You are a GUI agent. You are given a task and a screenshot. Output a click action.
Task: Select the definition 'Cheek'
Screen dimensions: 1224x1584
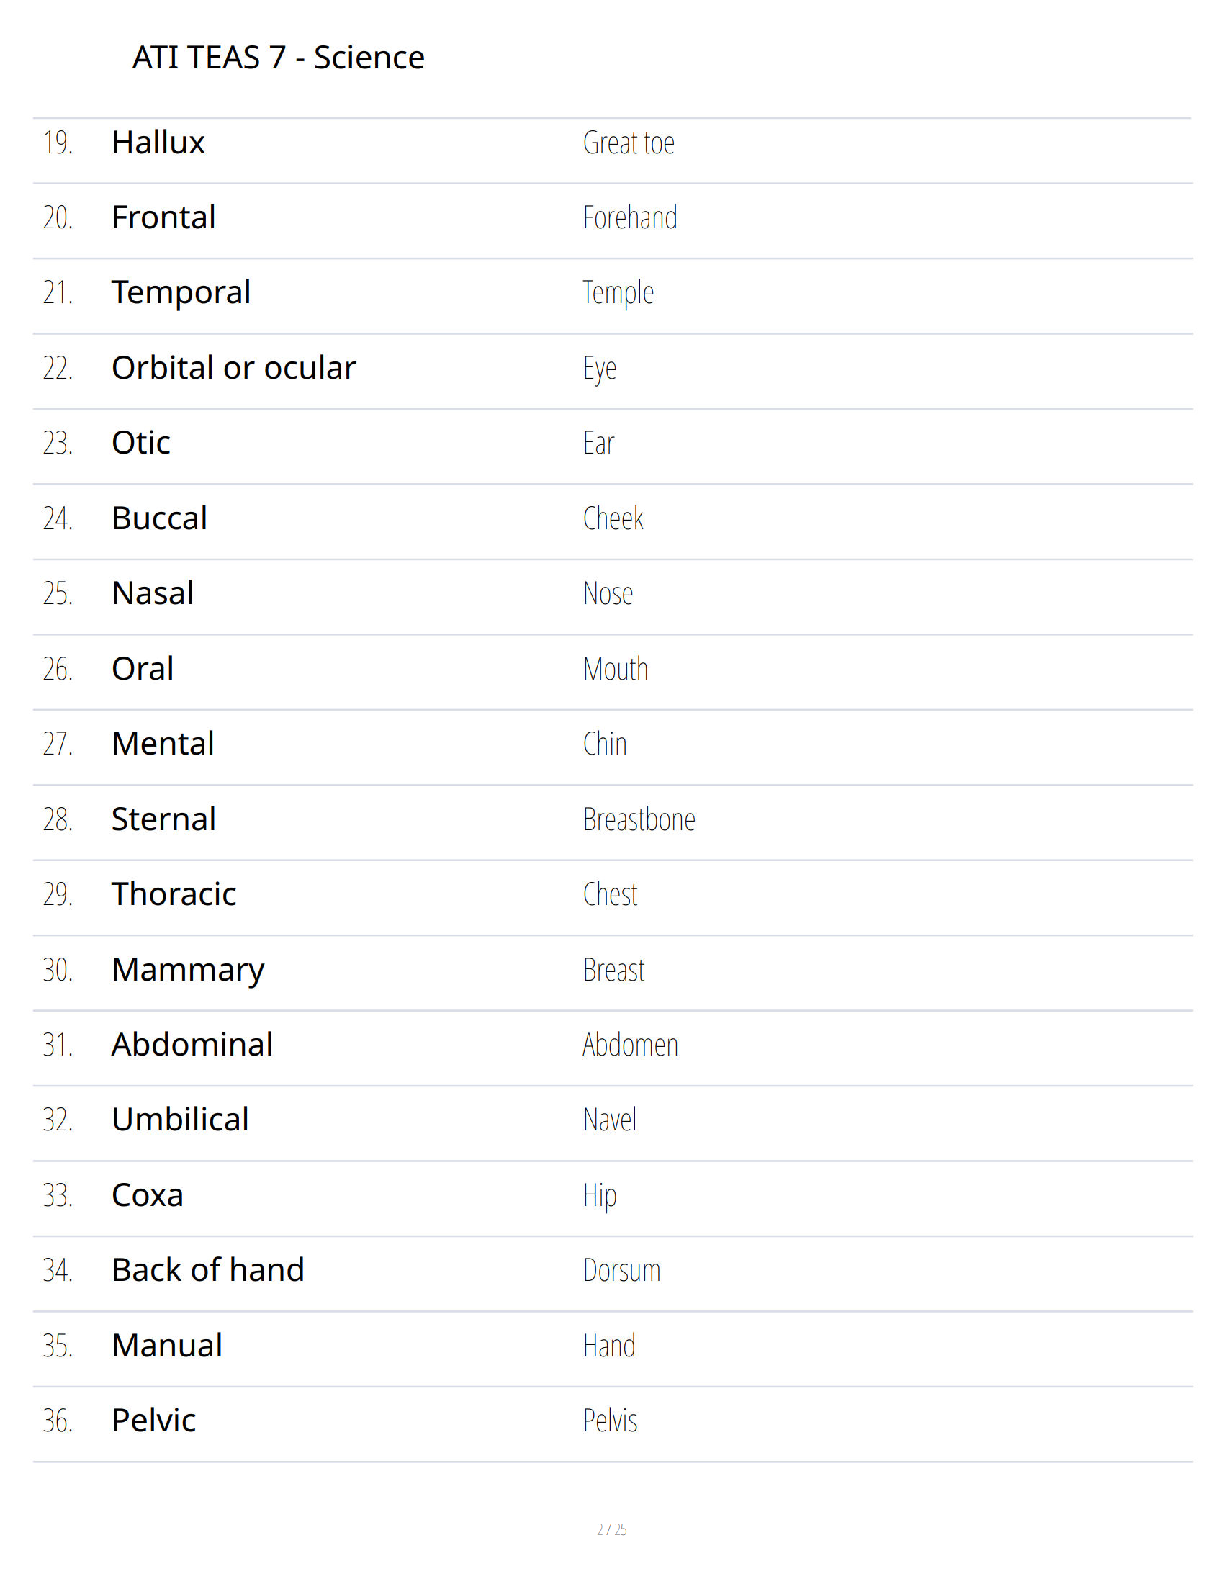(x=613, y=518)
